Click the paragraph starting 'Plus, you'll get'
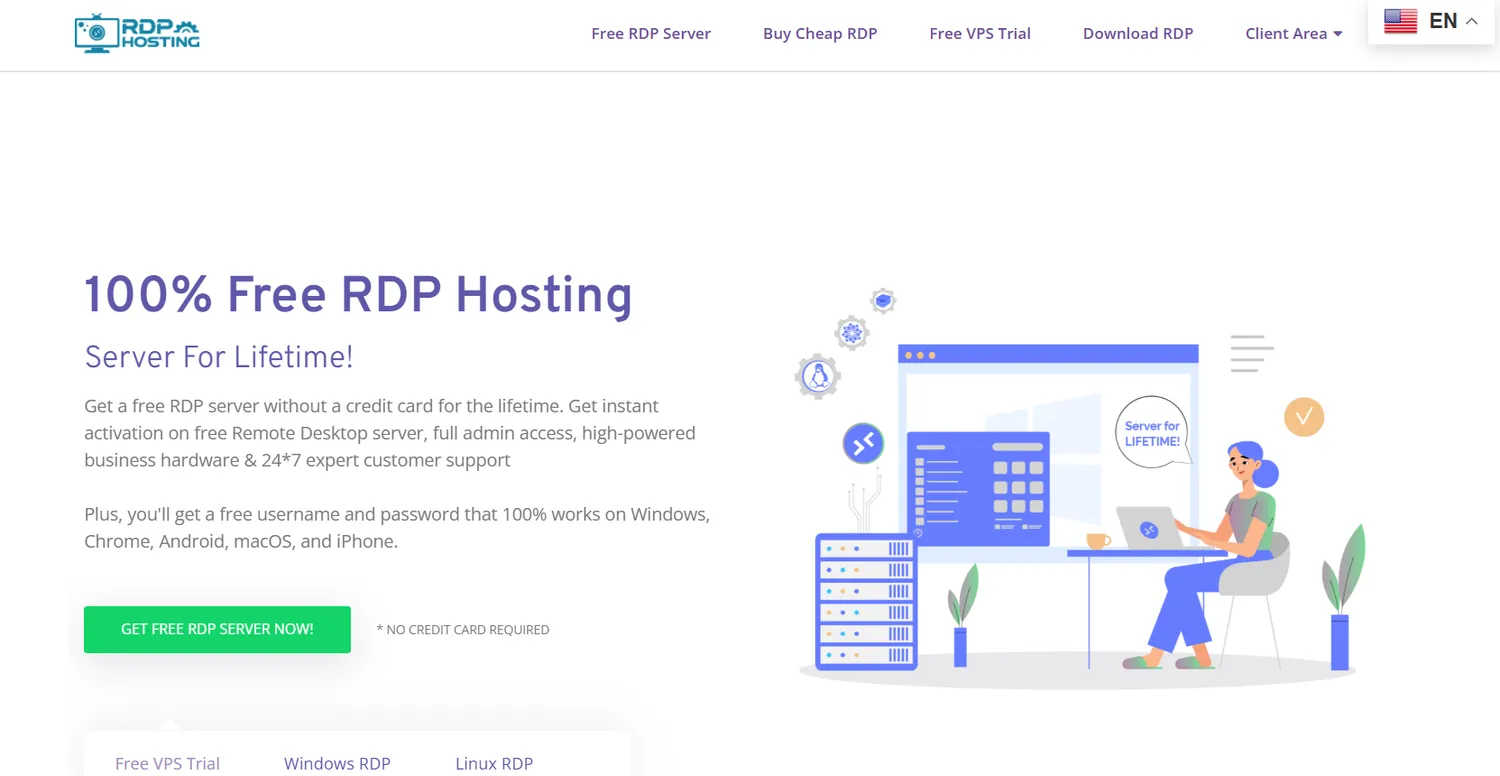 pyautogui.click(x=397, y=528)
